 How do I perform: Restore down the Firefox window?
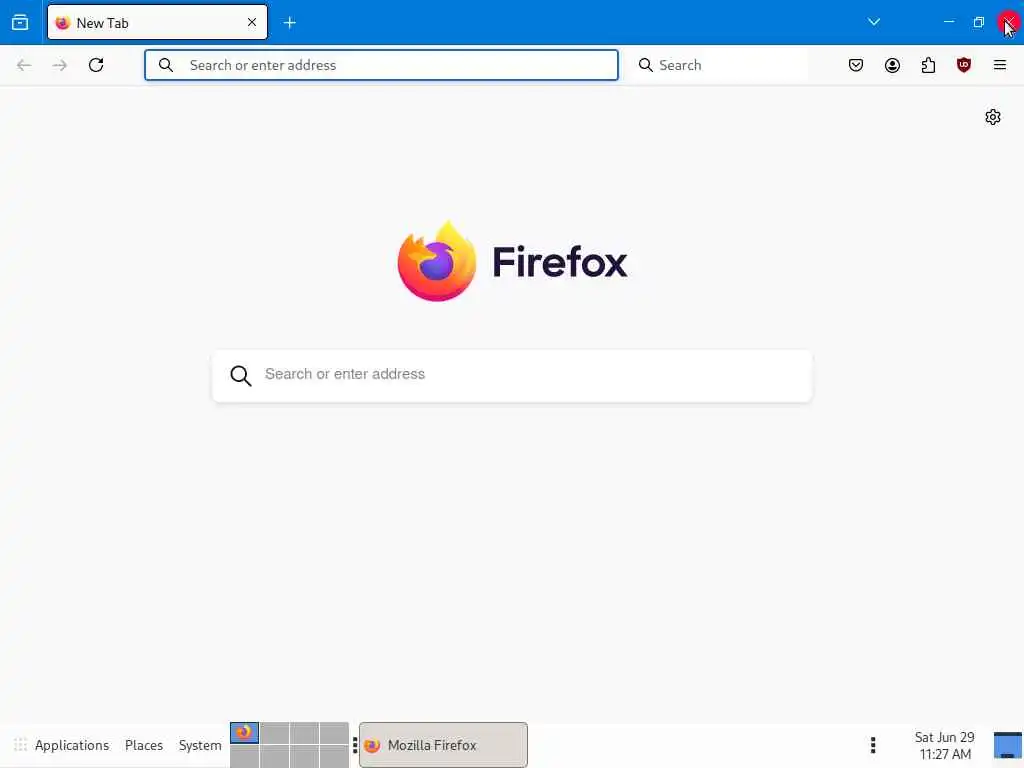click(978, 22)
